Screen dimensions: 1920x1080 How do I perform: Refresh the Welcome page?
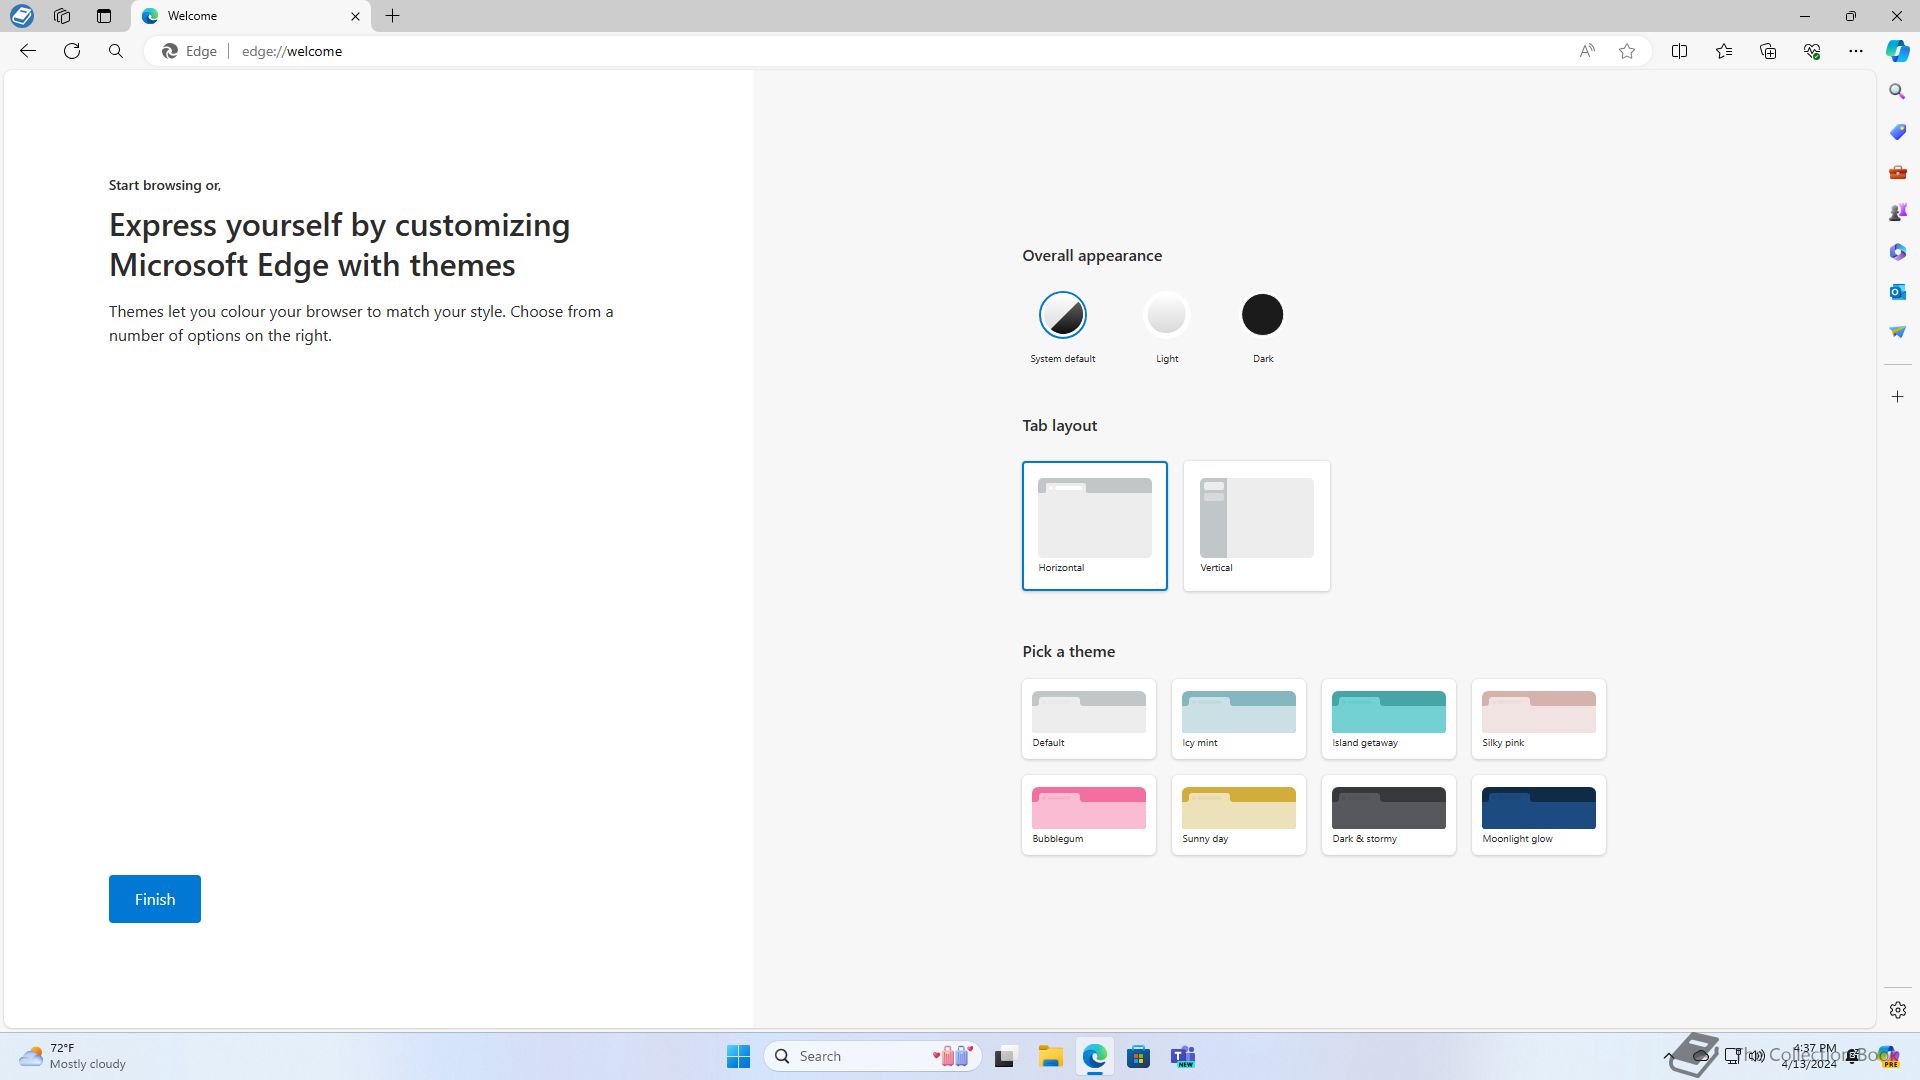point(72,51)
